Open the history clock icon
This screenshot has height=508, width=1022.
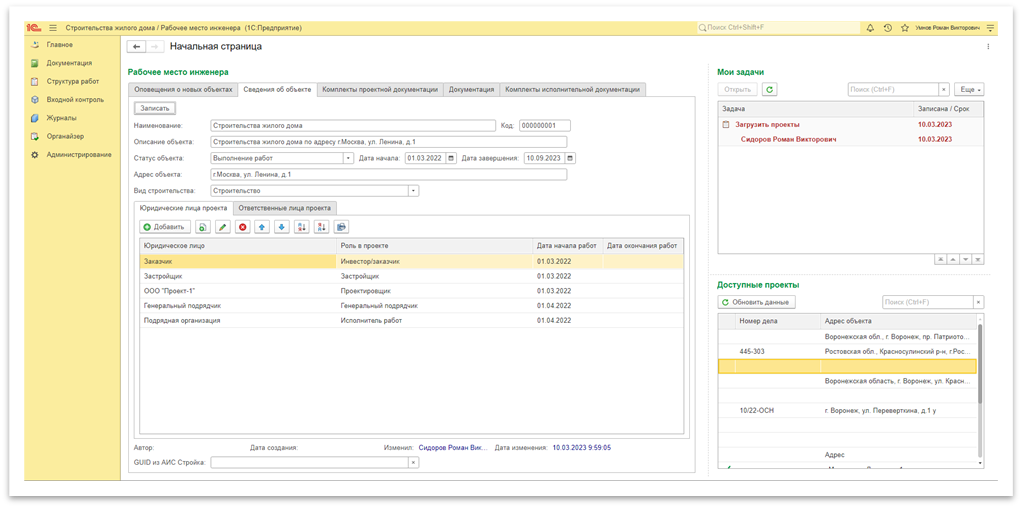coord(887,27)
